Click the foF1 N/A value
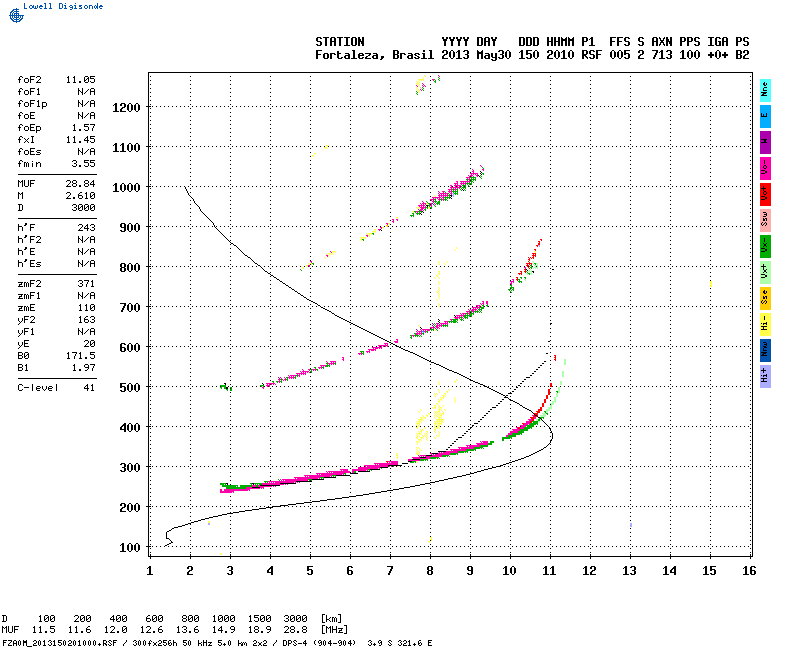The image size is (800, 650). [x=86, y=92]
